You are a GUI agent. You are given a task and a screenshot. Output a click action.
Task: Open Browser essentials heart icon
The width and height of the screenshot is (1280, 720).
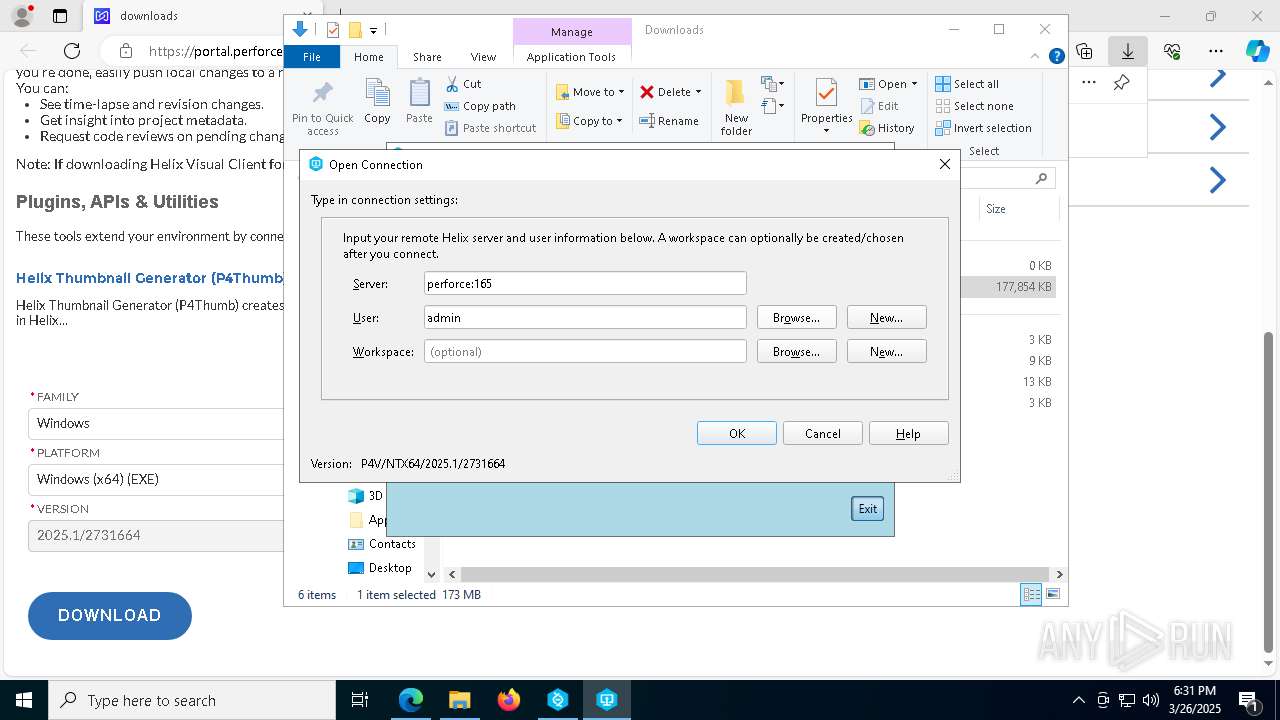click(x=1172, y=51)
